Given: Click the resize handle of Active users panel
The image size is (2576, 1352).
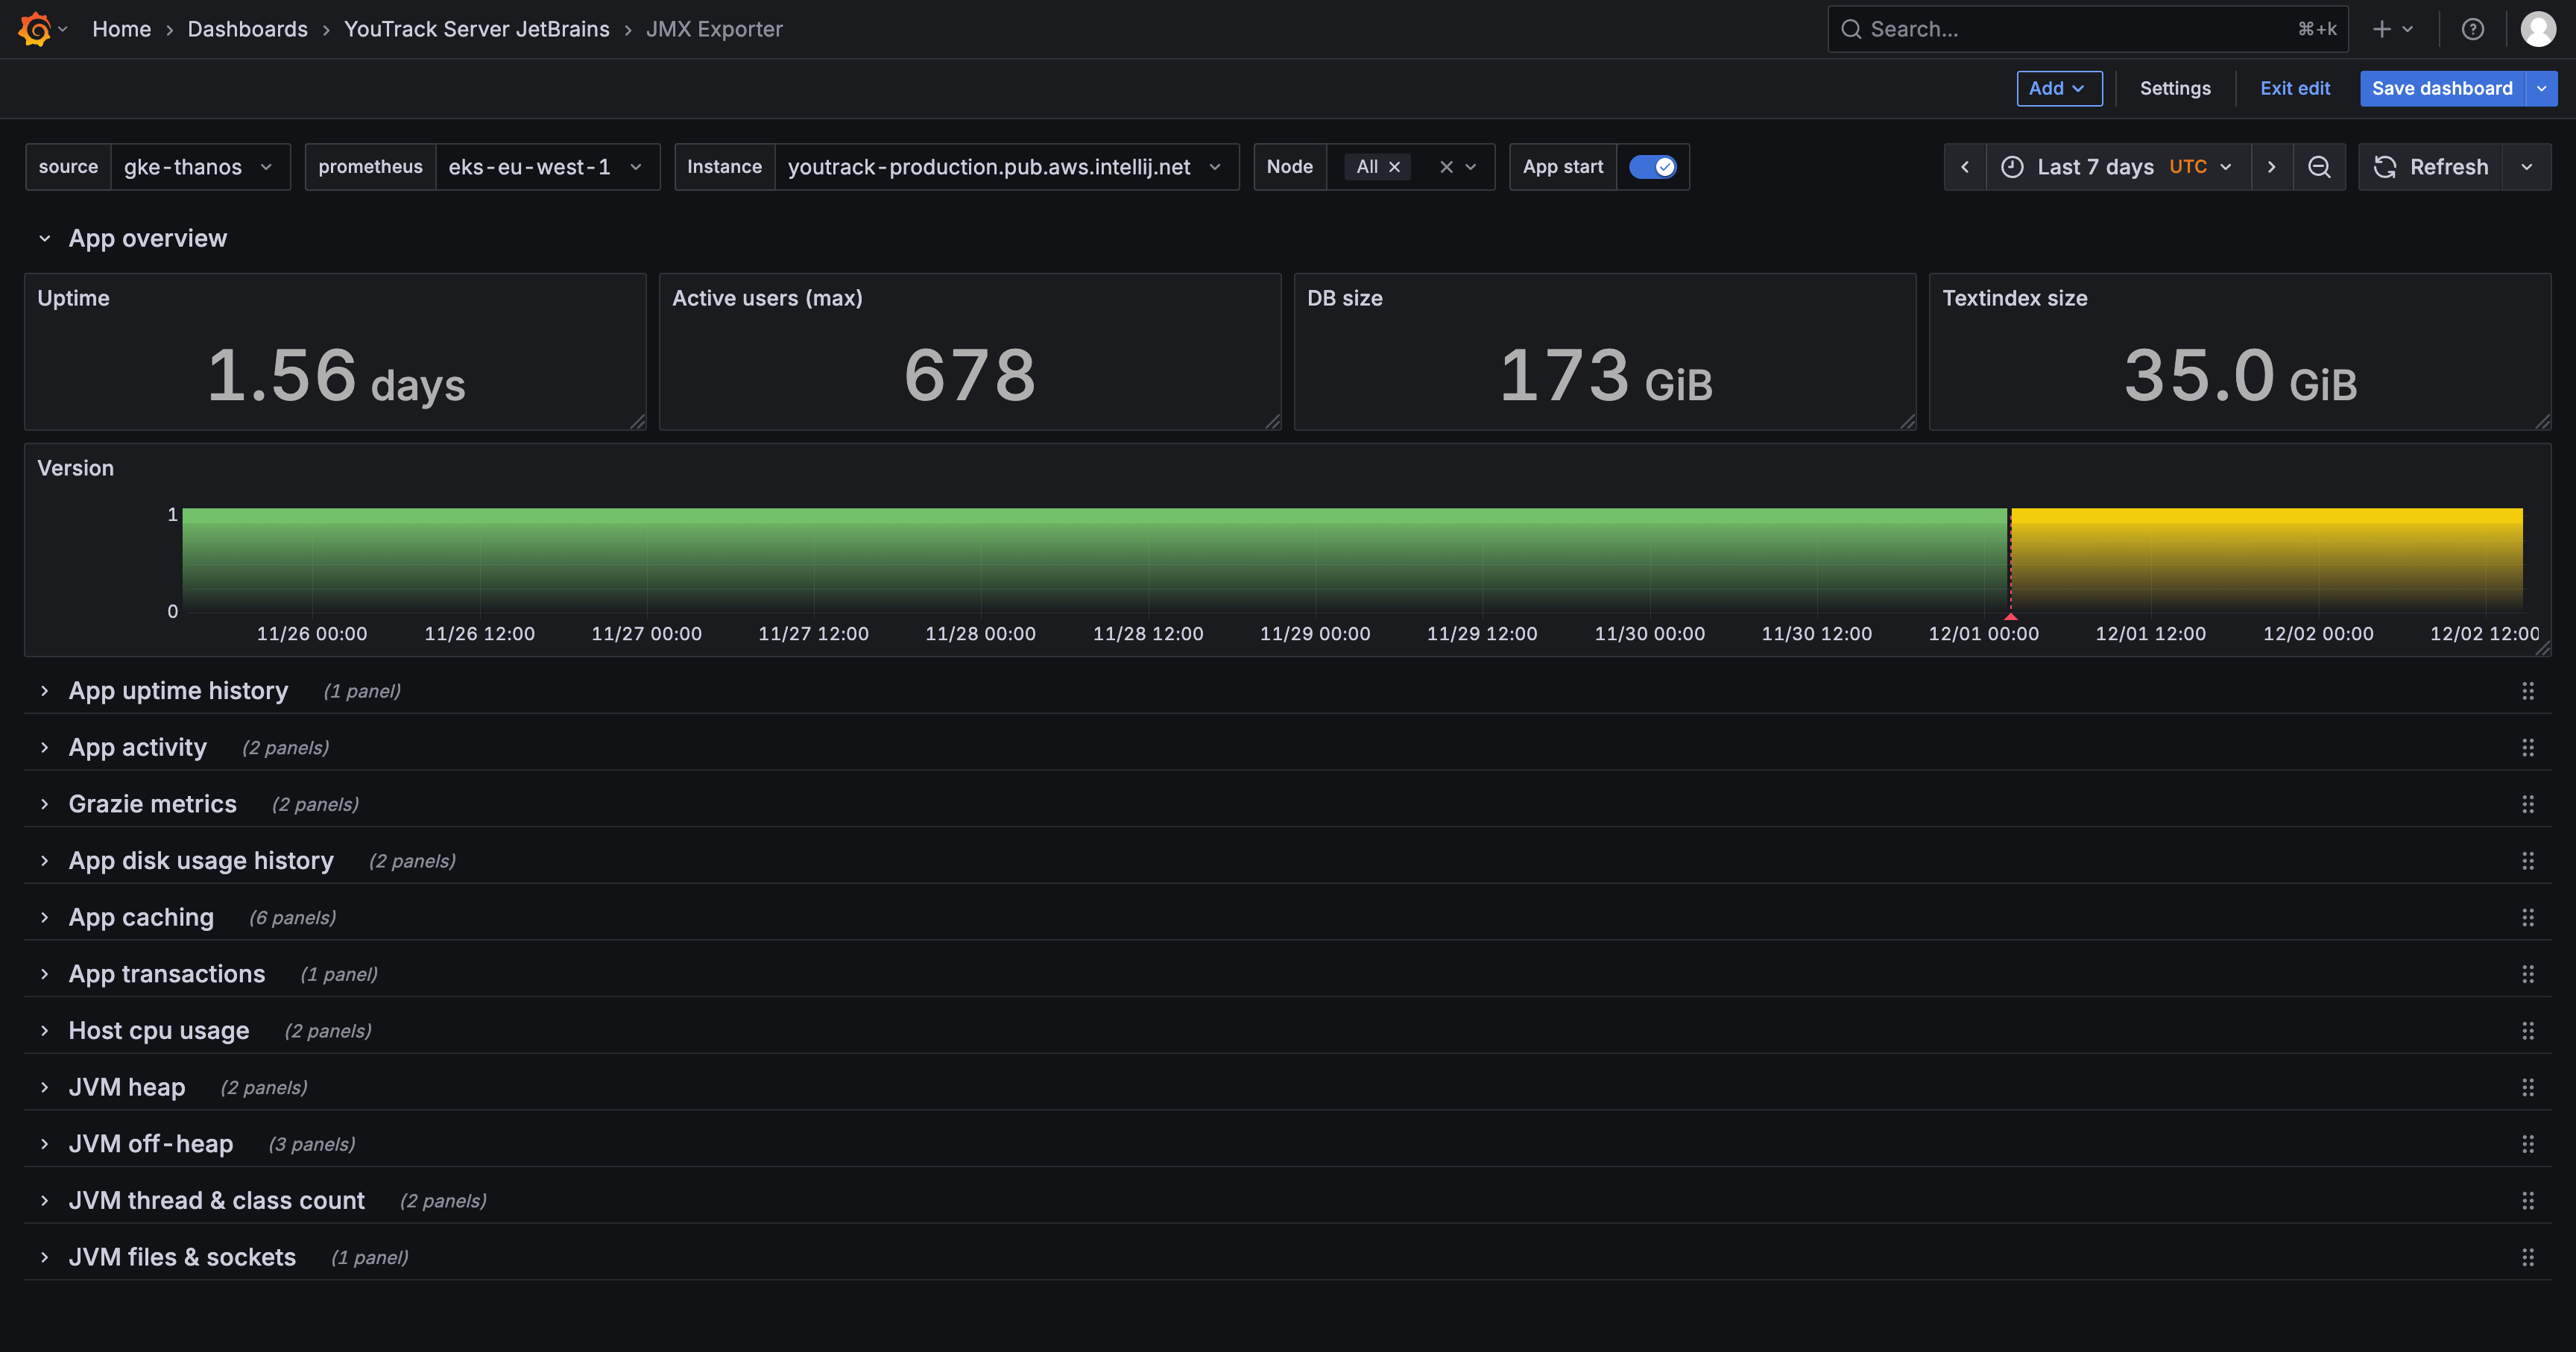Looking at the screenshot, I should pyautogui.click(x=1273, y=422).
